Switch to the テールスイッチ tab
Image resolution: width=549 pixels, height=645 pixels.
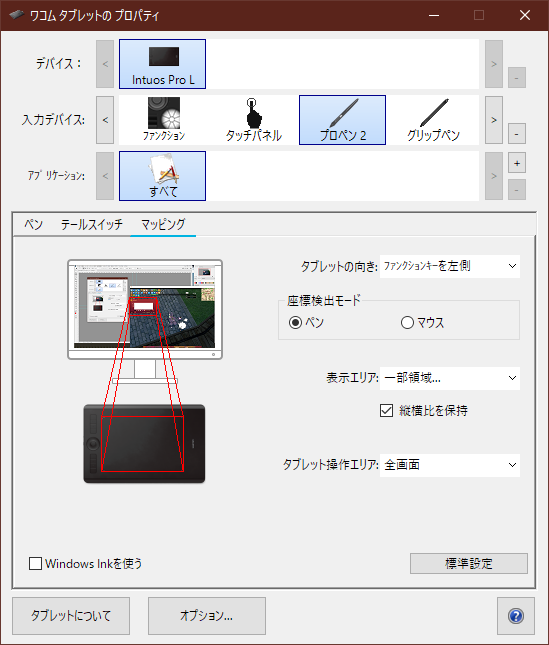(91, 224)
